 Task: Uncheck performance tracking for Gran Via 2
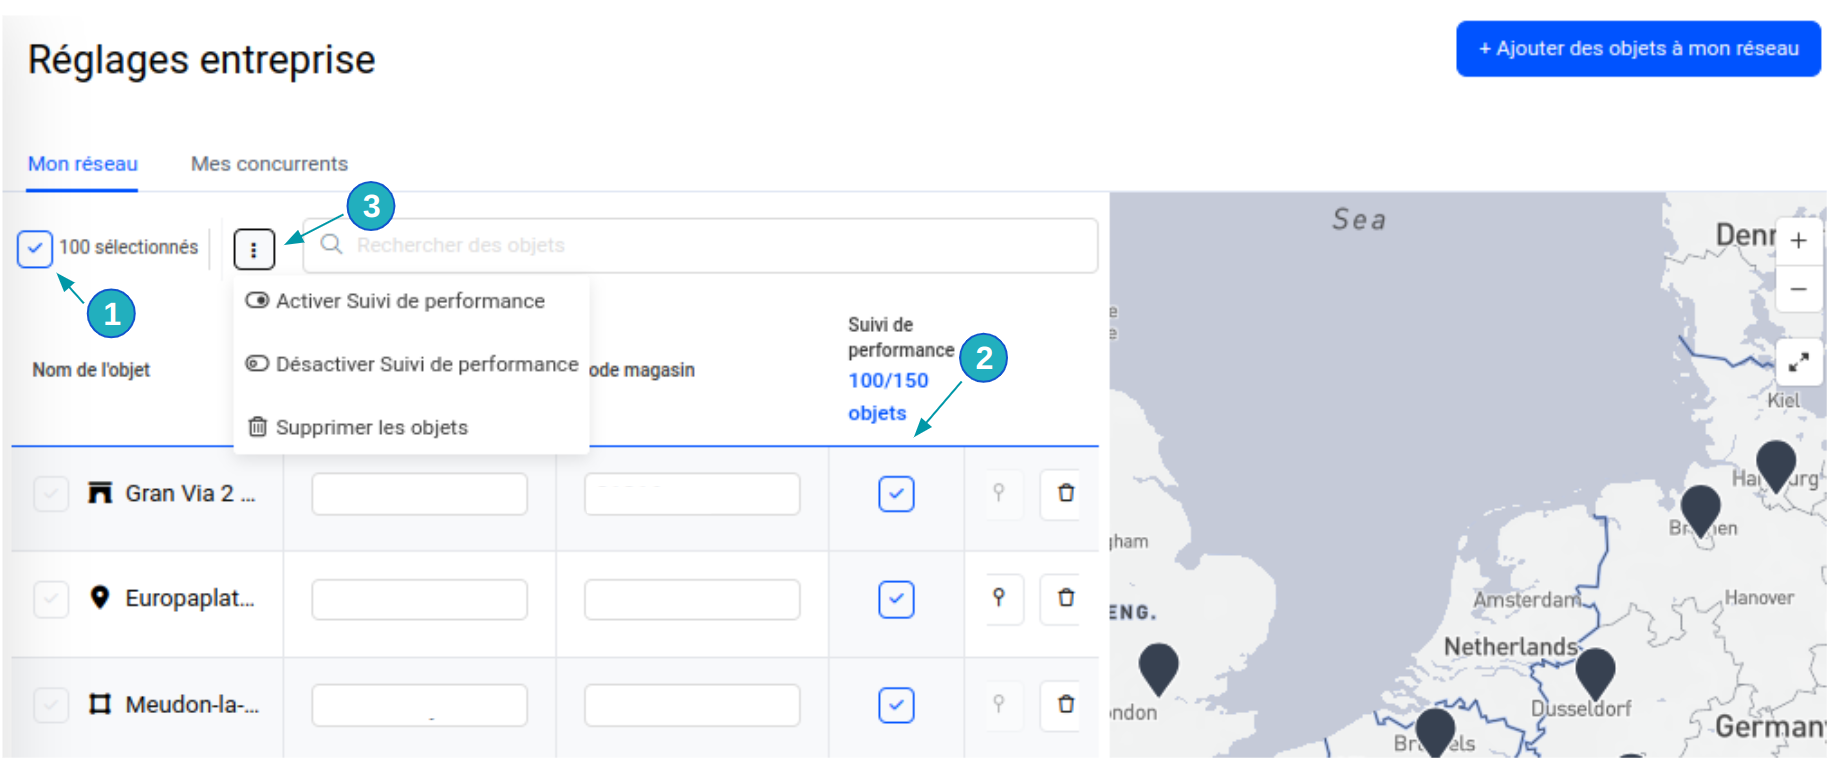(896, 494)
